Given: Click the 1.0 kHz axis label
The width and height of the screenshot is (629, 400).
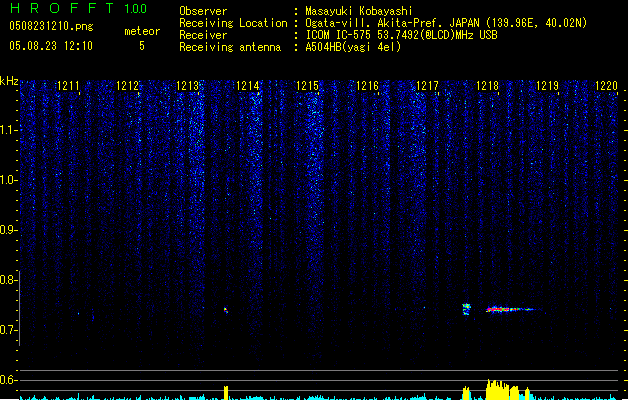Looking at the screenshot, I should (8, 180).
